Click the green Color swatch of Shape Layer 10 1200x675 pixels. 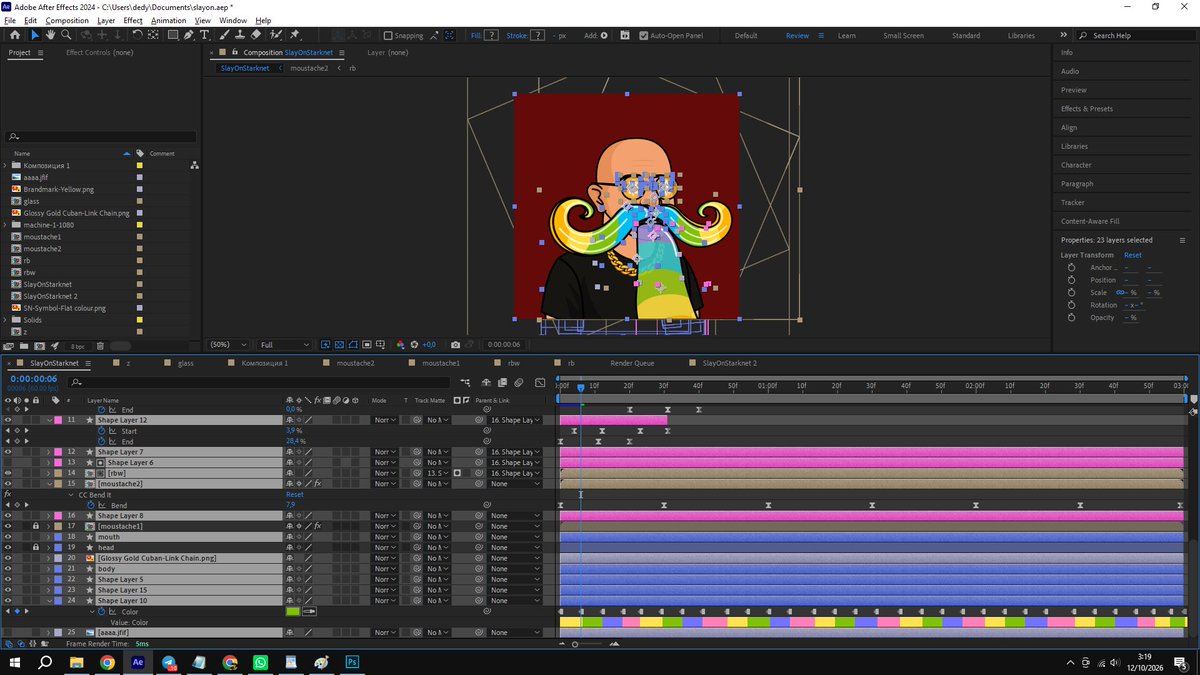(x=293, y=611)
